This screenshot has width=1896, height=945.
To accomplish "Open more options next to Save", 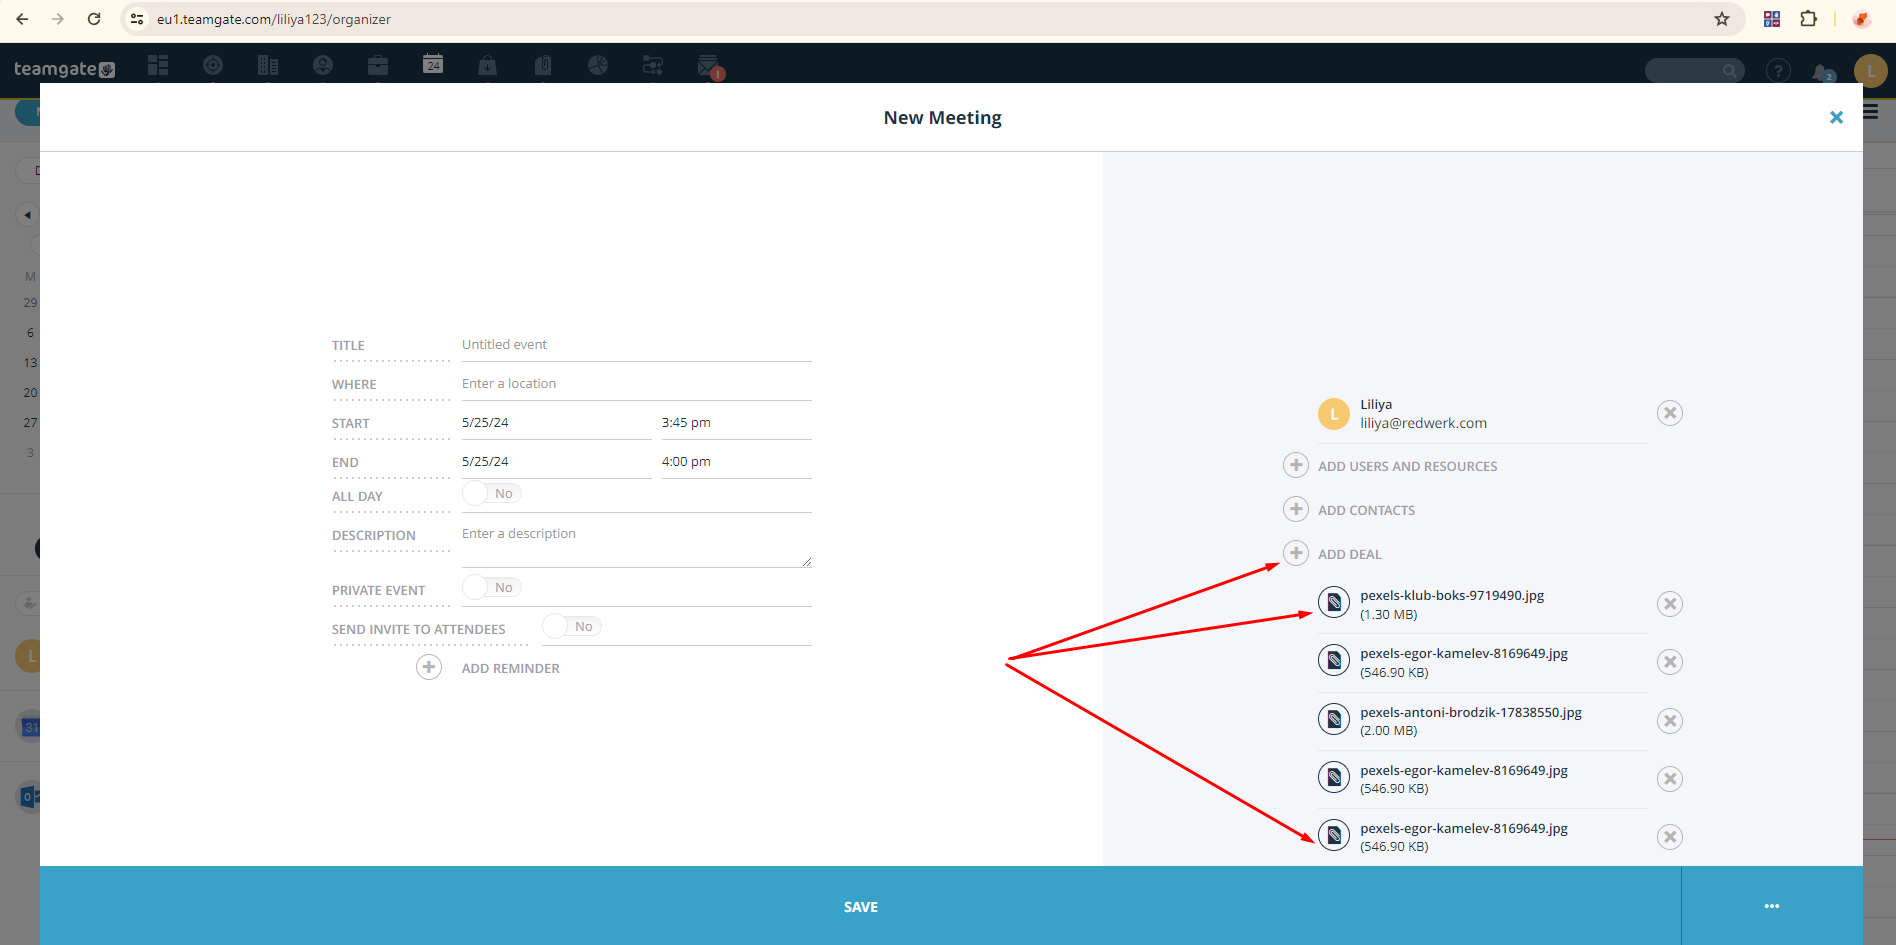I will 1772,906.
